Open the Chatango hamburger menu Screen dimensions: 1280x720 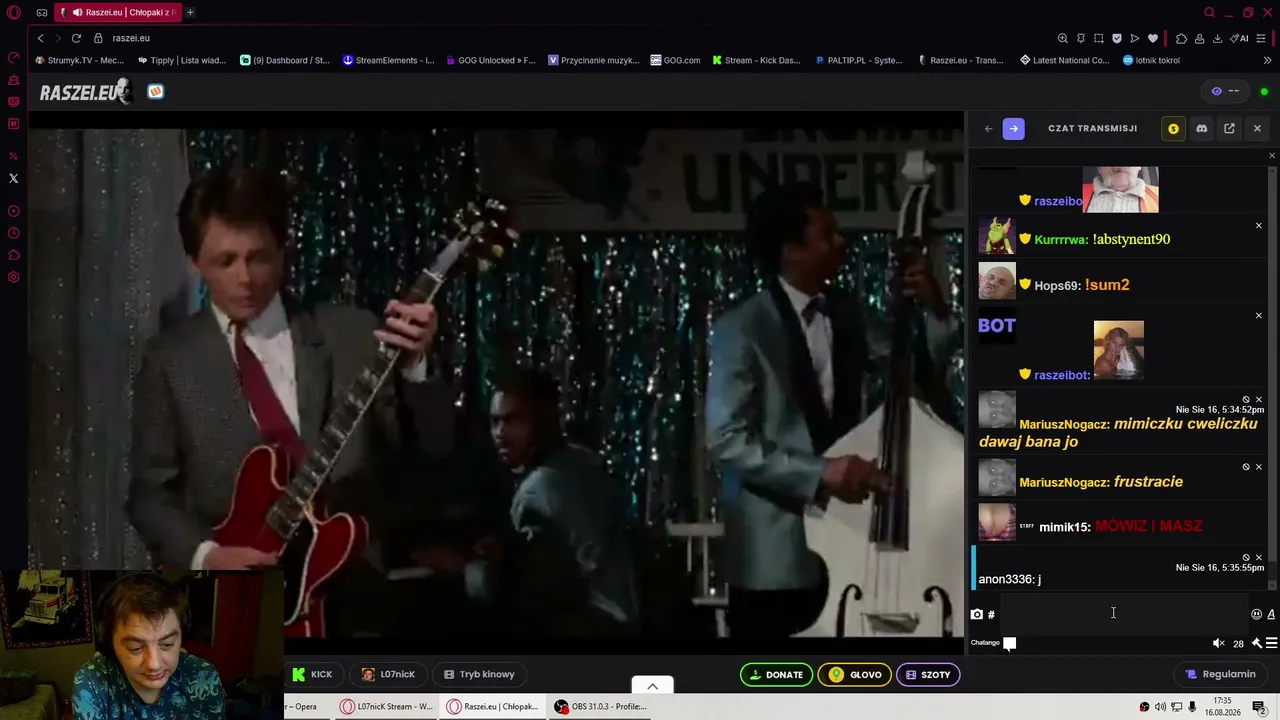pyautogui.click(x=1271, y=643)
